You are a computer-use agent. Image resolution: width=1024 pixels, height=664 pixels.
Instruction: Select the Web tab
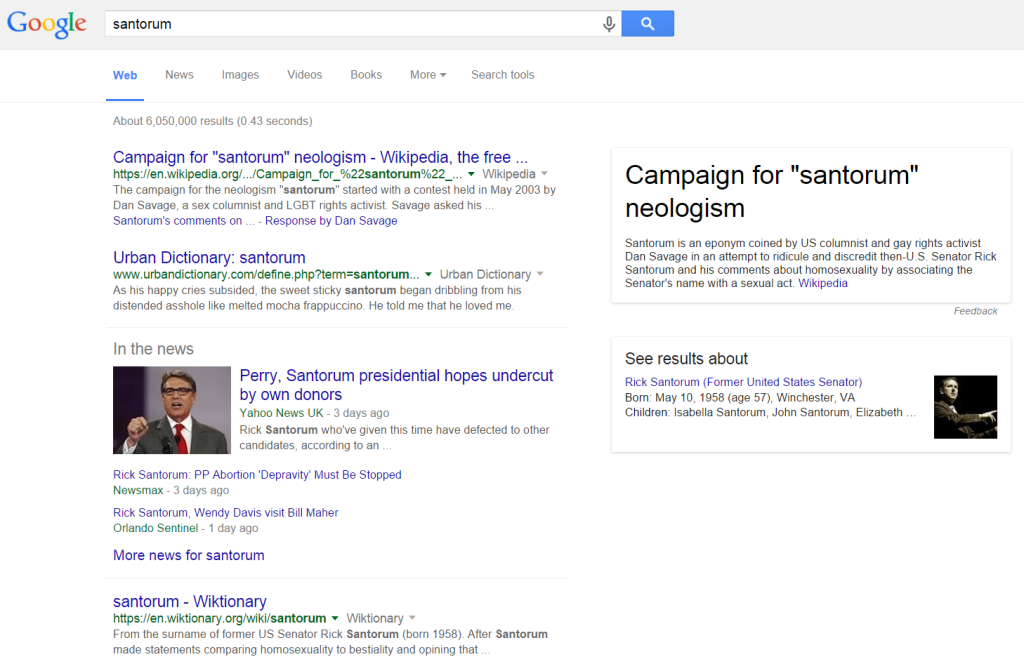125,75
